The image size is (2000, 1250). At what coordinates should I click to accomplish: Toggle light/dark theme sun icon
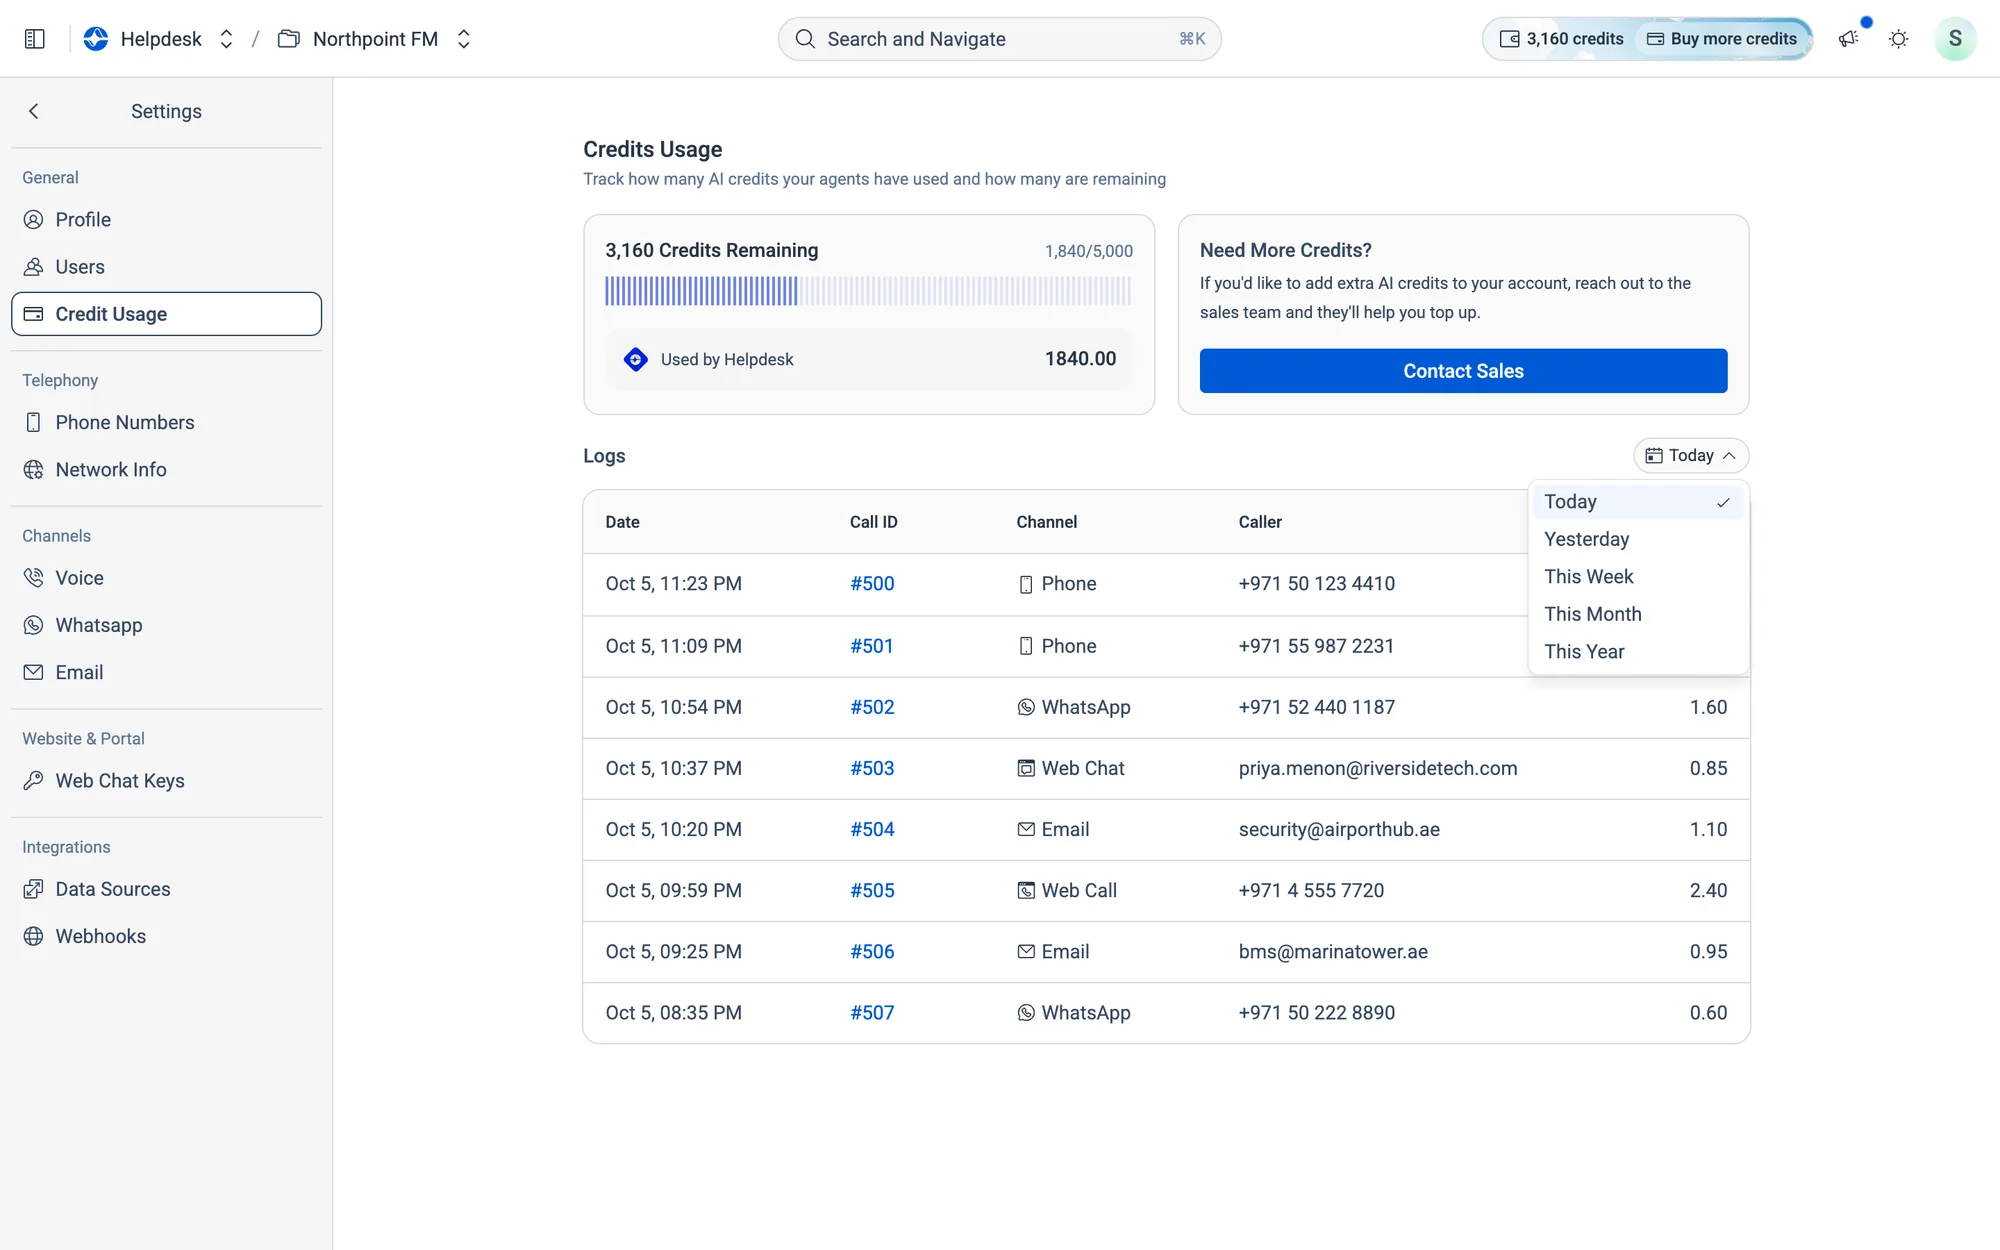[1898, 39]
